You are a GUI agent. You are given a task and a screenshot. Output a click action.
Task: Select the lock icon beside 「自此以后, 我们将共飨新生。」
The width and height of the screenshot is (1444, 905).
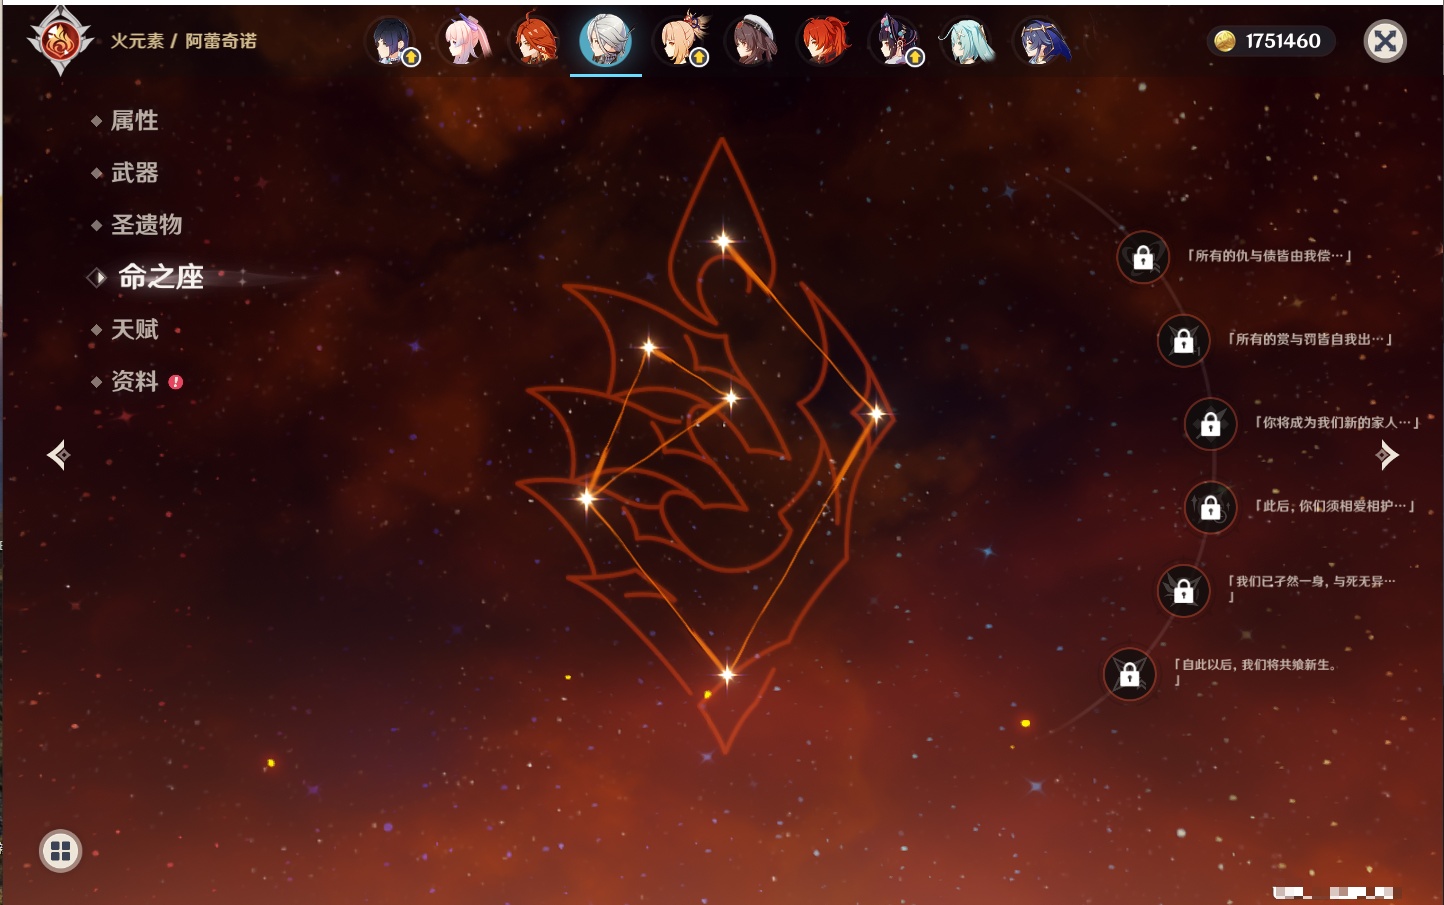pyautogui.click(x=1129, y=674)
